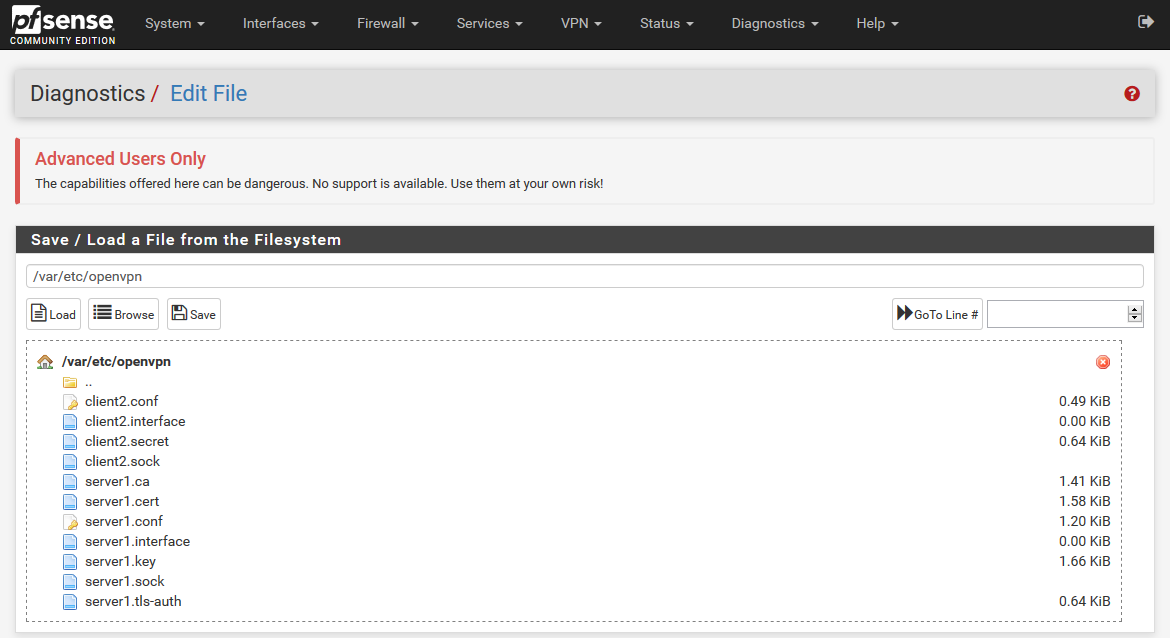This screenshot has width=1170, height=638.
Task: Open server1.tls-auth file
Action: point(133,601)
